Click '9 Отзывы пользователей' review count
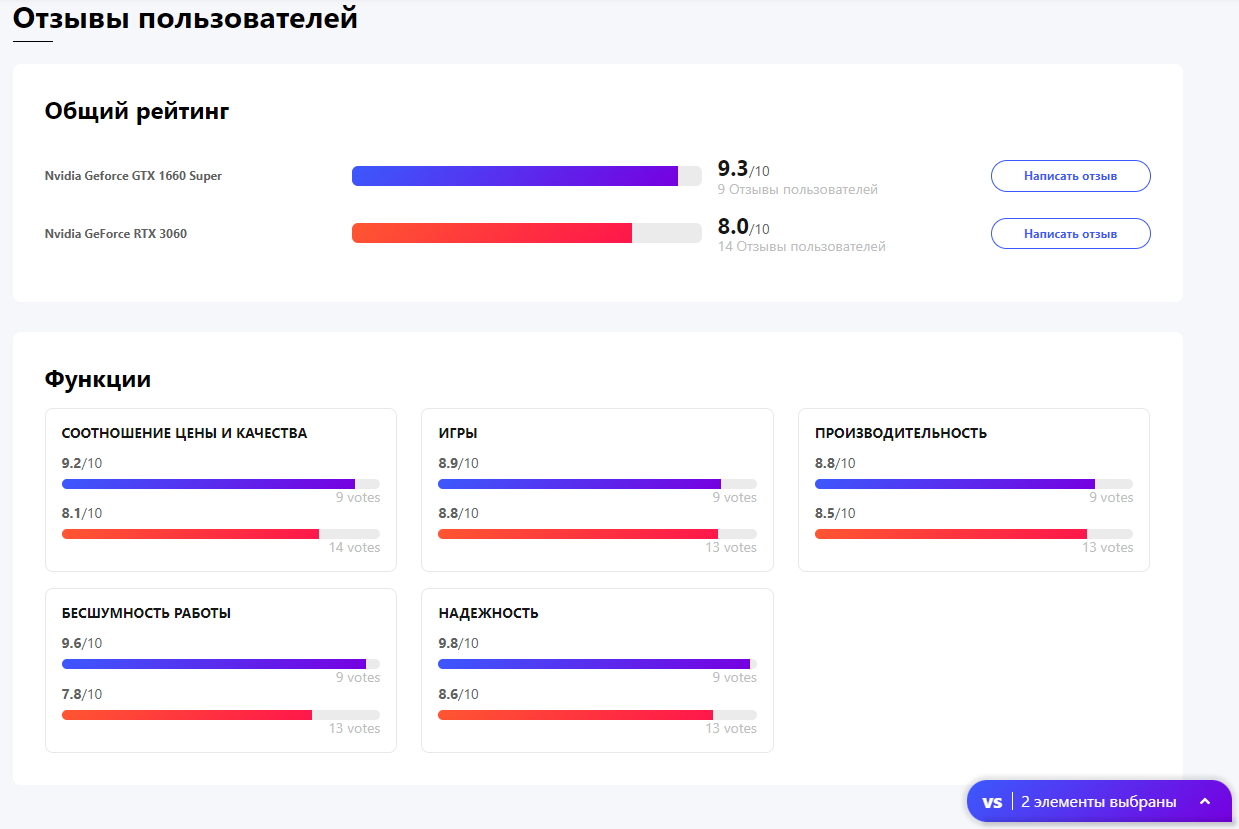This screenshot has height=829, width=1239. (x=798, y=189)
